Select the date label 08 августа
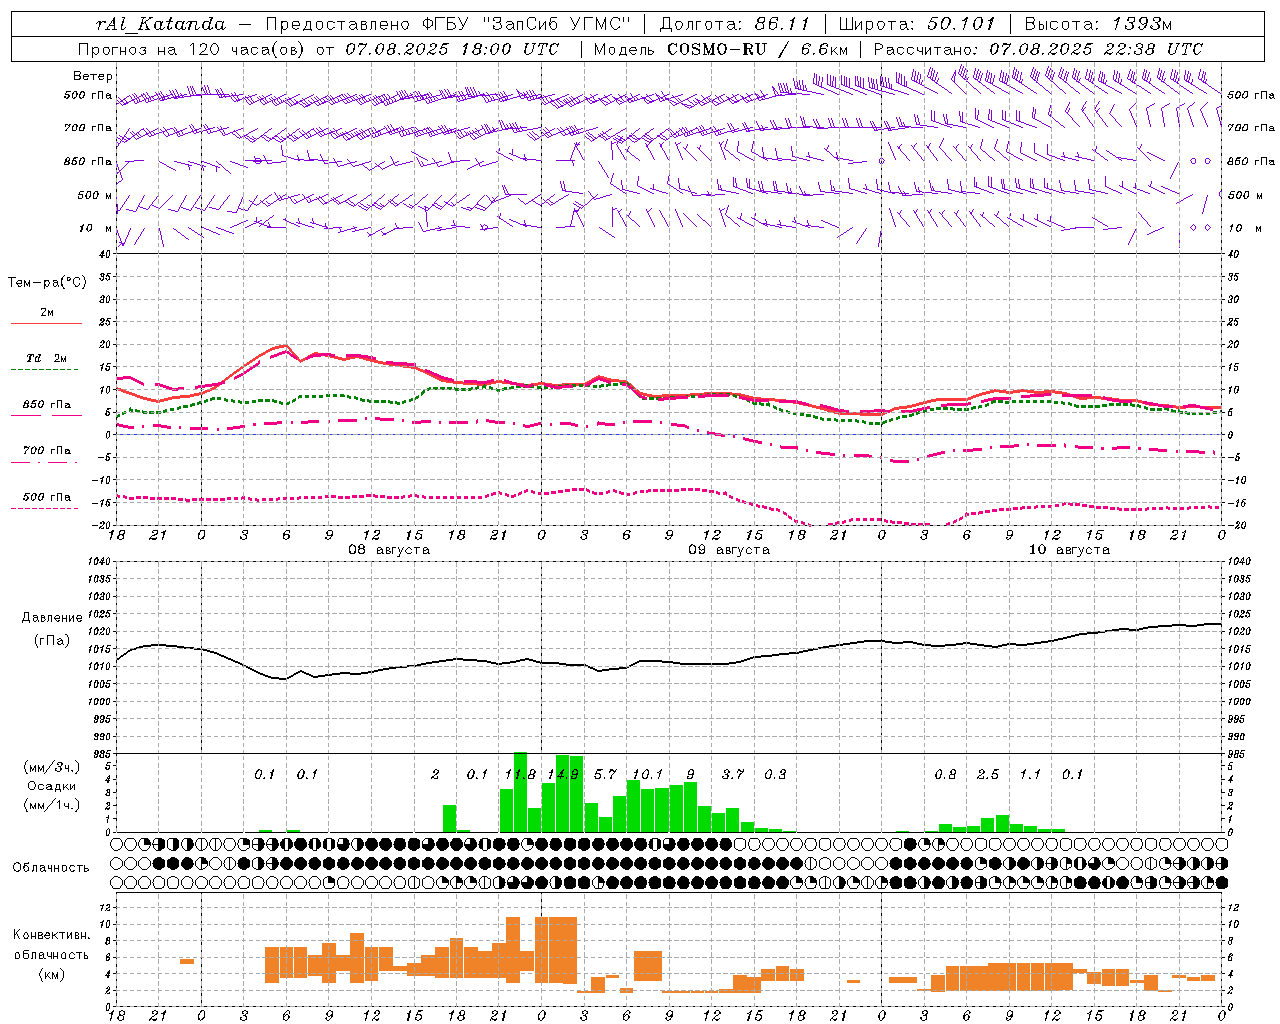1280x1024 pixels. (x=388, y=550)
